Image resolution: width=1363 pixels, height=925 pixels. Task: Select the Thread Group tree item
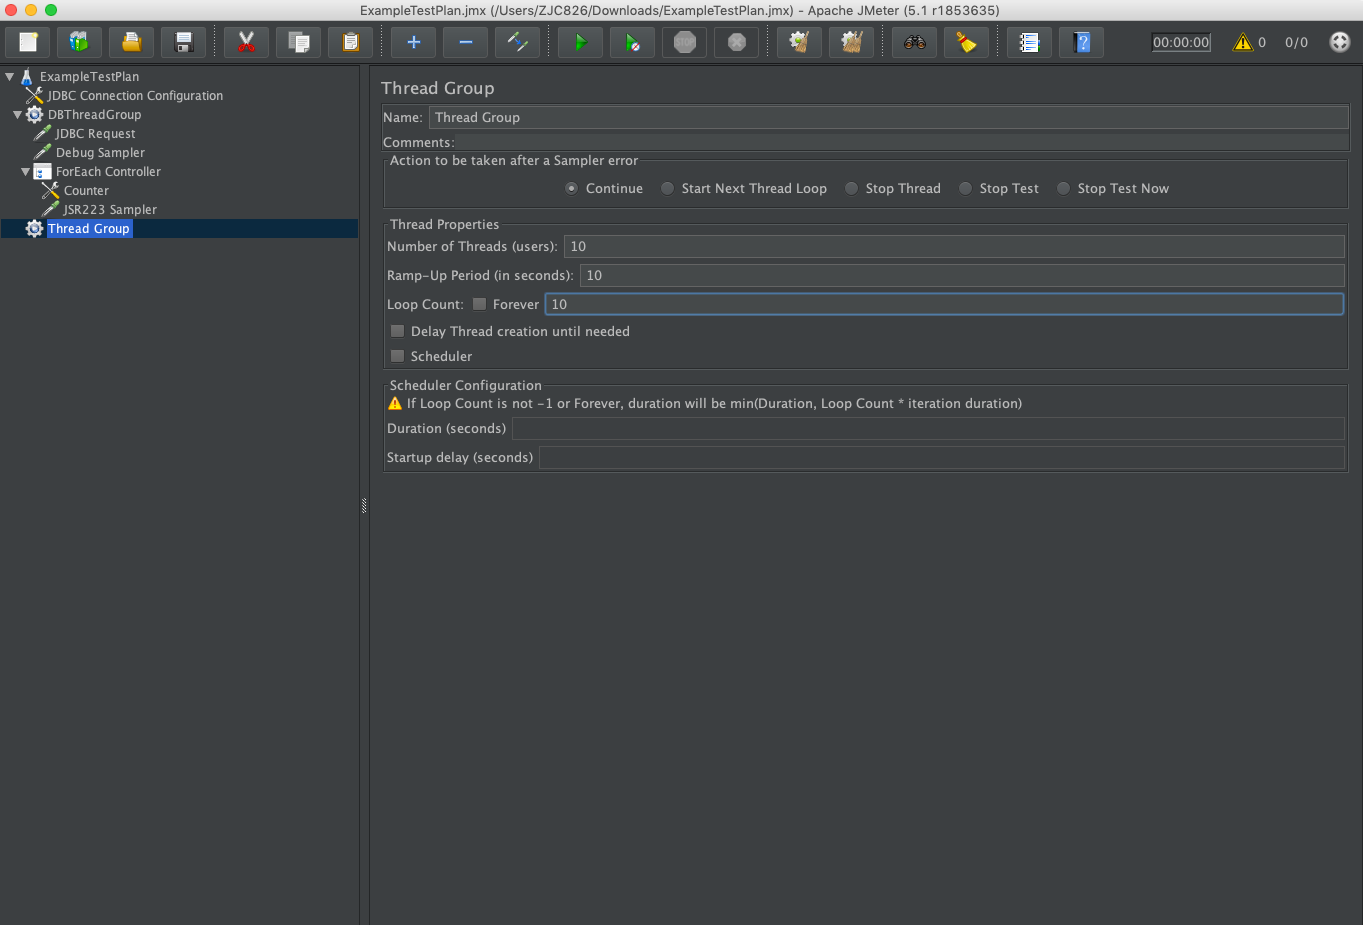[x=89, y=229]
